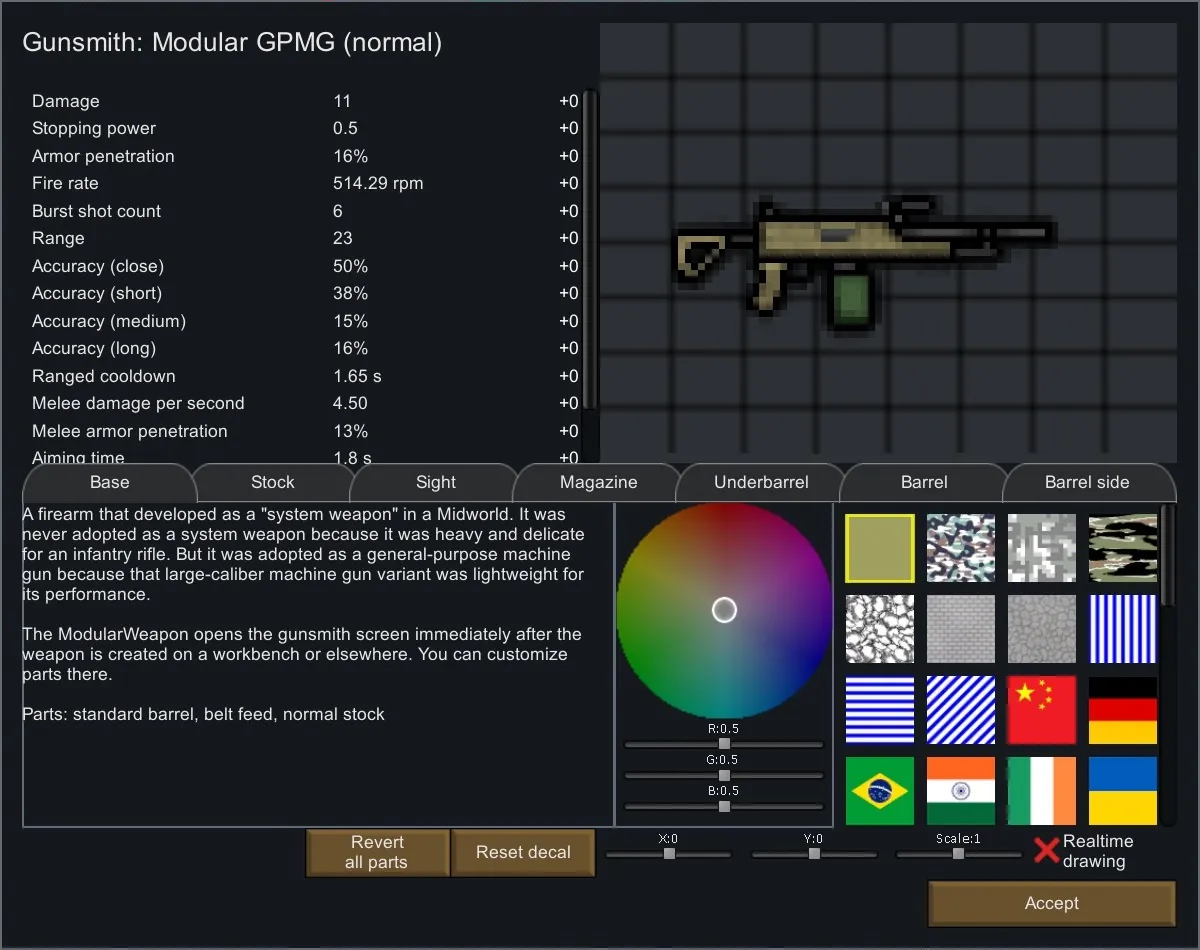The height and width of the screenshot is (950, 1200).
Task: Pick the Ireland flag decal
Action: [1041, 791]
